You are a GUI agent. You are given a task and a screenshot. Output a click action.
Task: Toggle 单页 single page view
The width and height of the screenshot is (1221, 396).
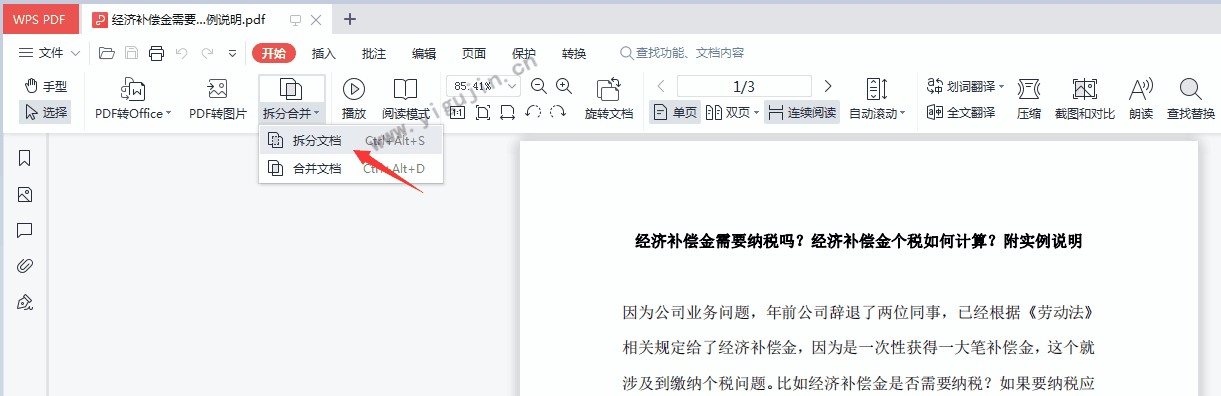coord(675,113)
